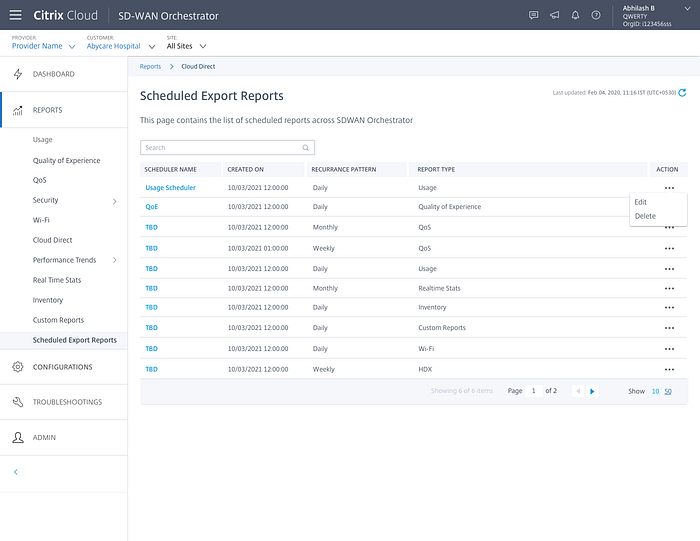This screenshot has width=700, height=541.
Task: Select Scheduled Export Reports in sidebar
Action: click(75, 340)
